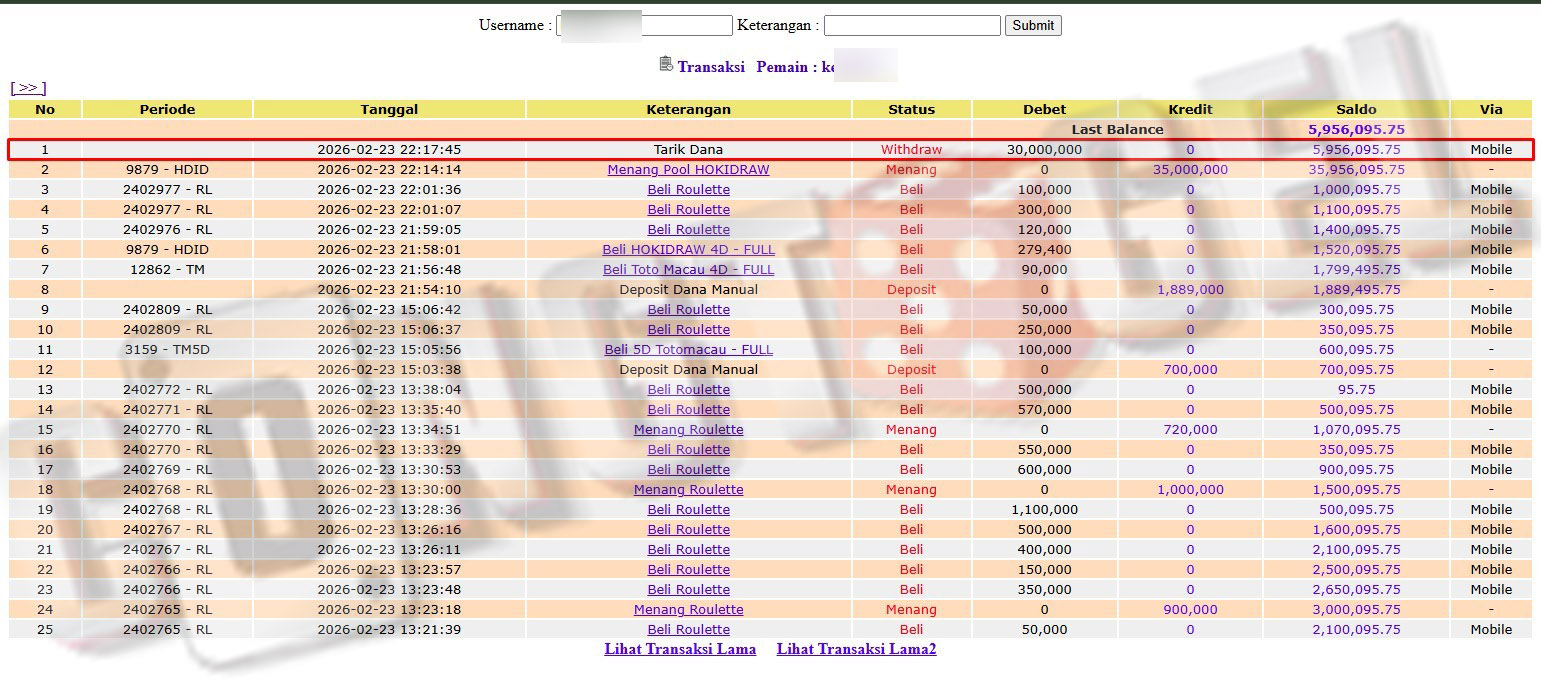The image size is (1541, 695).
Task: Click the Saldo column header
Action: point(1356,109)
